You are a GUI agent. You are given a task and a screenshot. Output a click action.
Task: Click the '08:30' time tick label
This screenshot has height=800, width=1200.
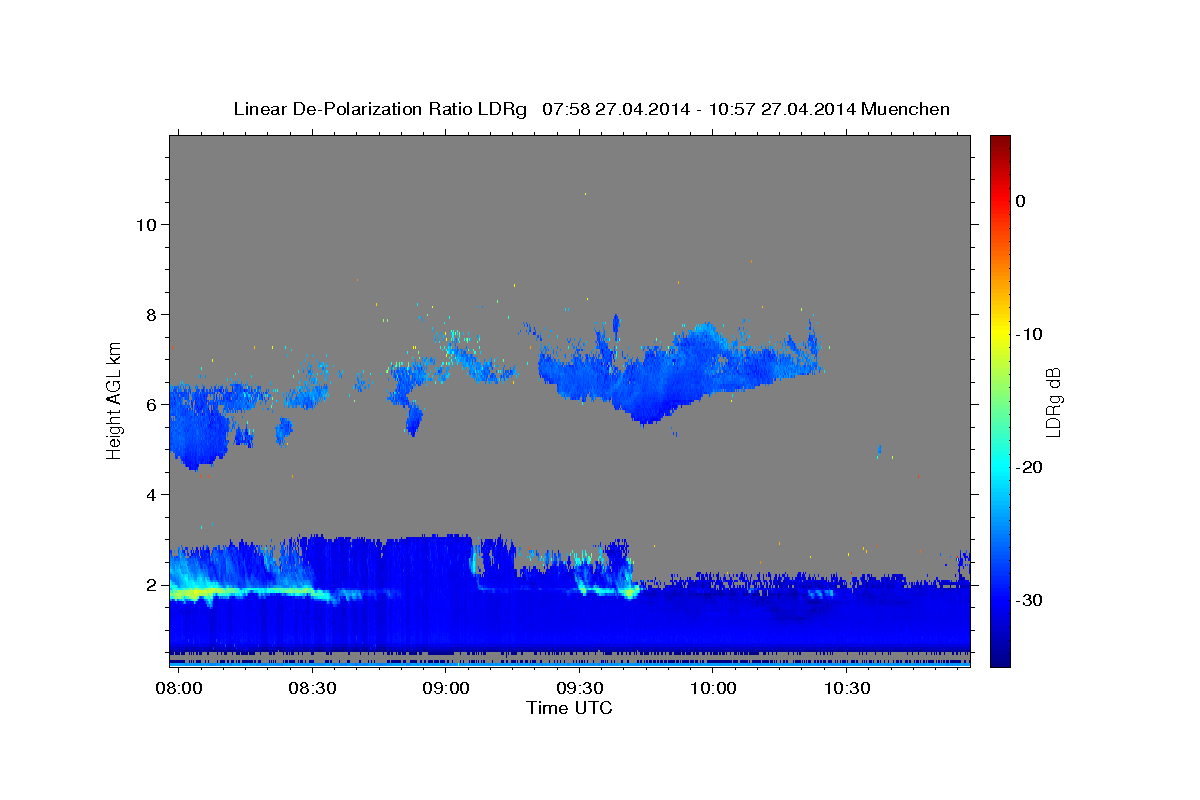point(312,689)
